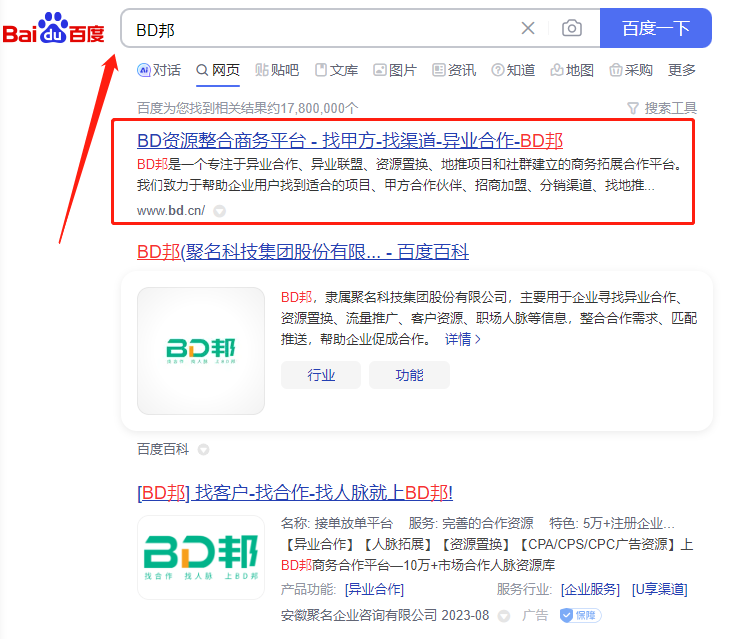The height and width of the screenshot is (639, 746).
Task: Click the 保障 shield badge
Action: coord(580,616)
